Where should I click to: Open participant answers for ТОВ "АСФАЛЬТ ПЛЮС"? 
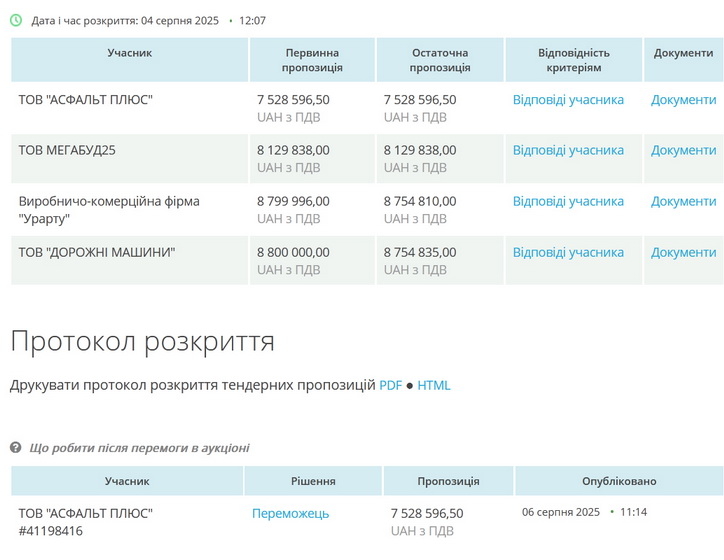568,100
